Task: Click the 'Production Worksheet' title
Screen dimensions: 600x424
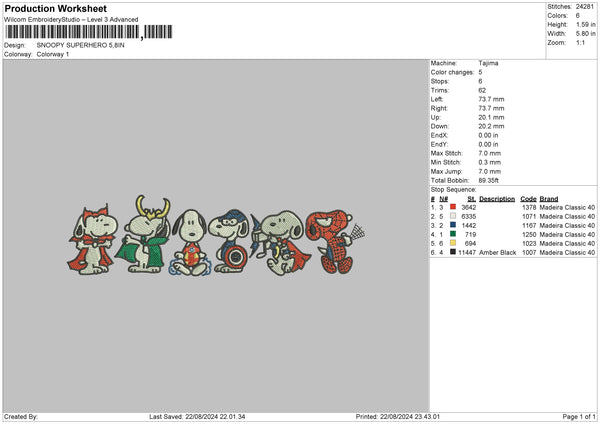Action: pos(55,8)
